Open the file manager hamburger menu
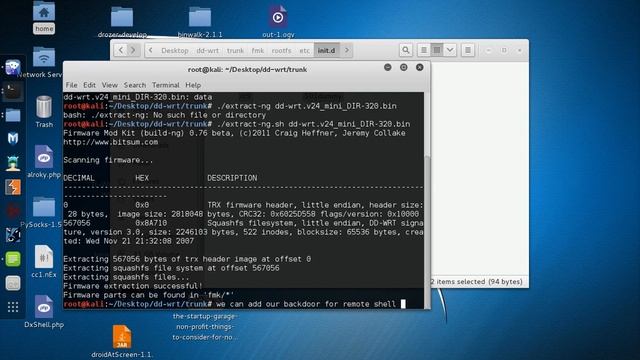640x360 pixels. click(468, 50)
